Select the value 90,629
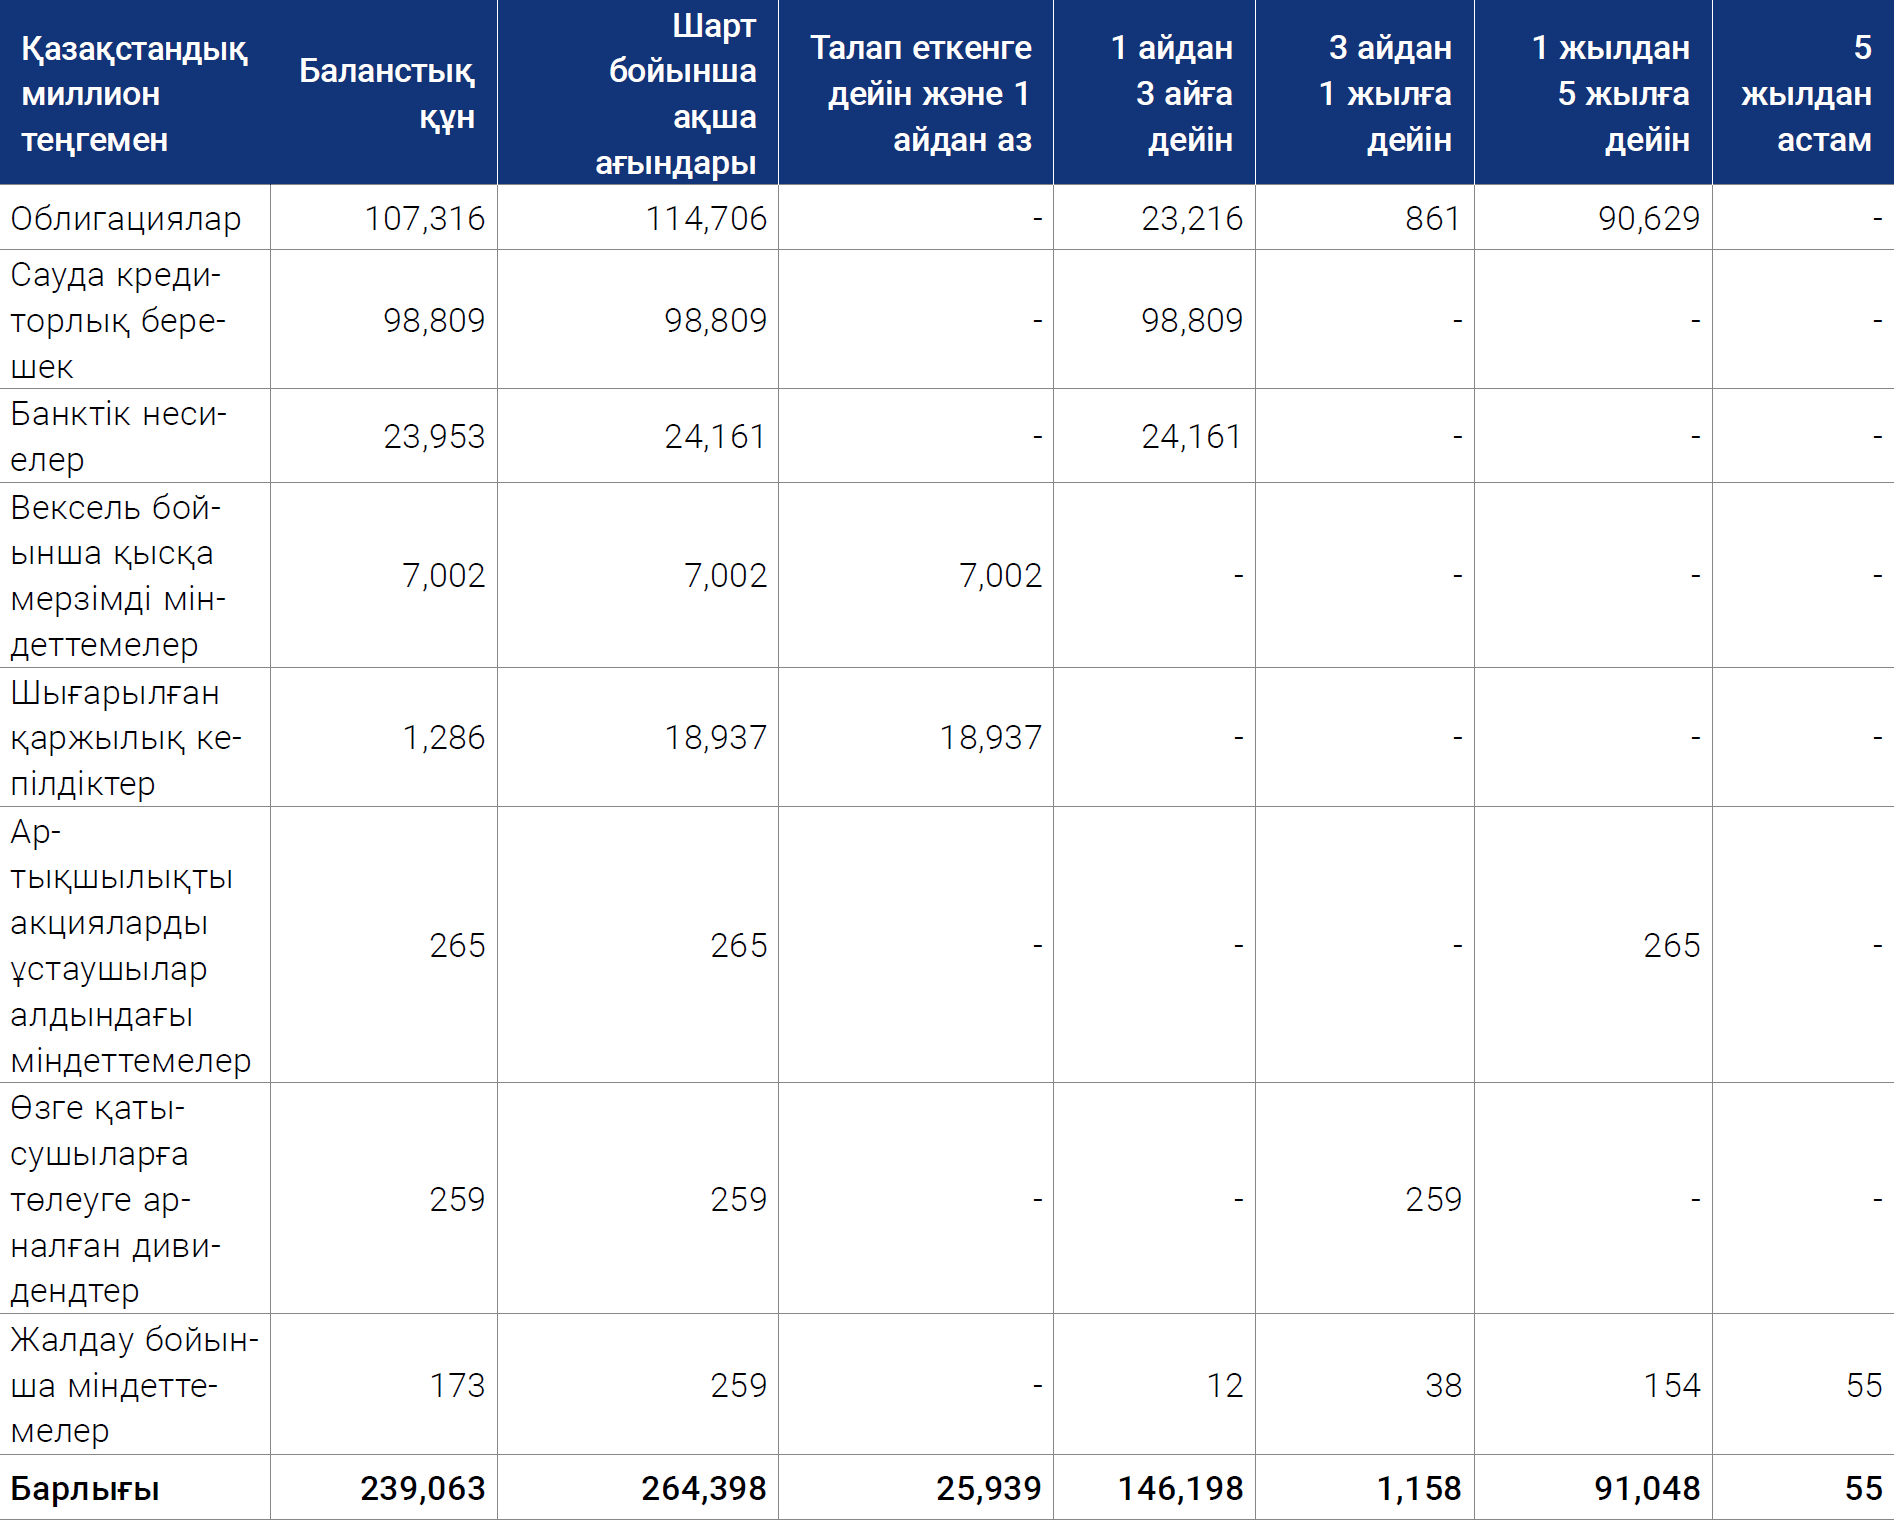The height and width of the screenshot is (1520, 1894). (x=1649, y=218)
